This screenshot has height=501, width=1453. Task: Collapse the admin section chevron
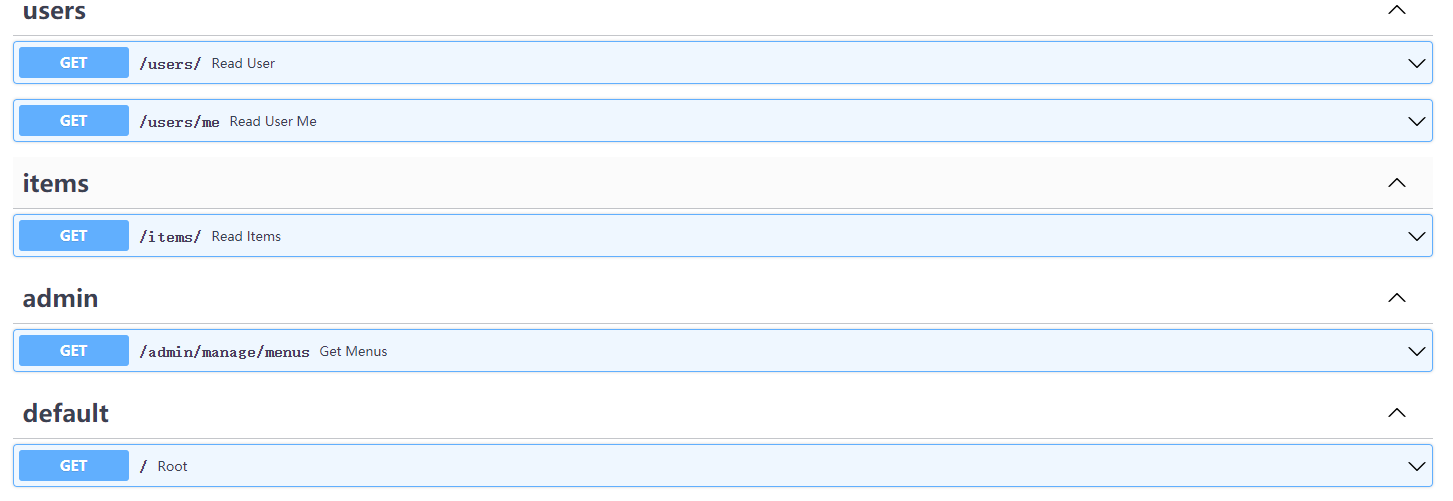click(1397, 298)
